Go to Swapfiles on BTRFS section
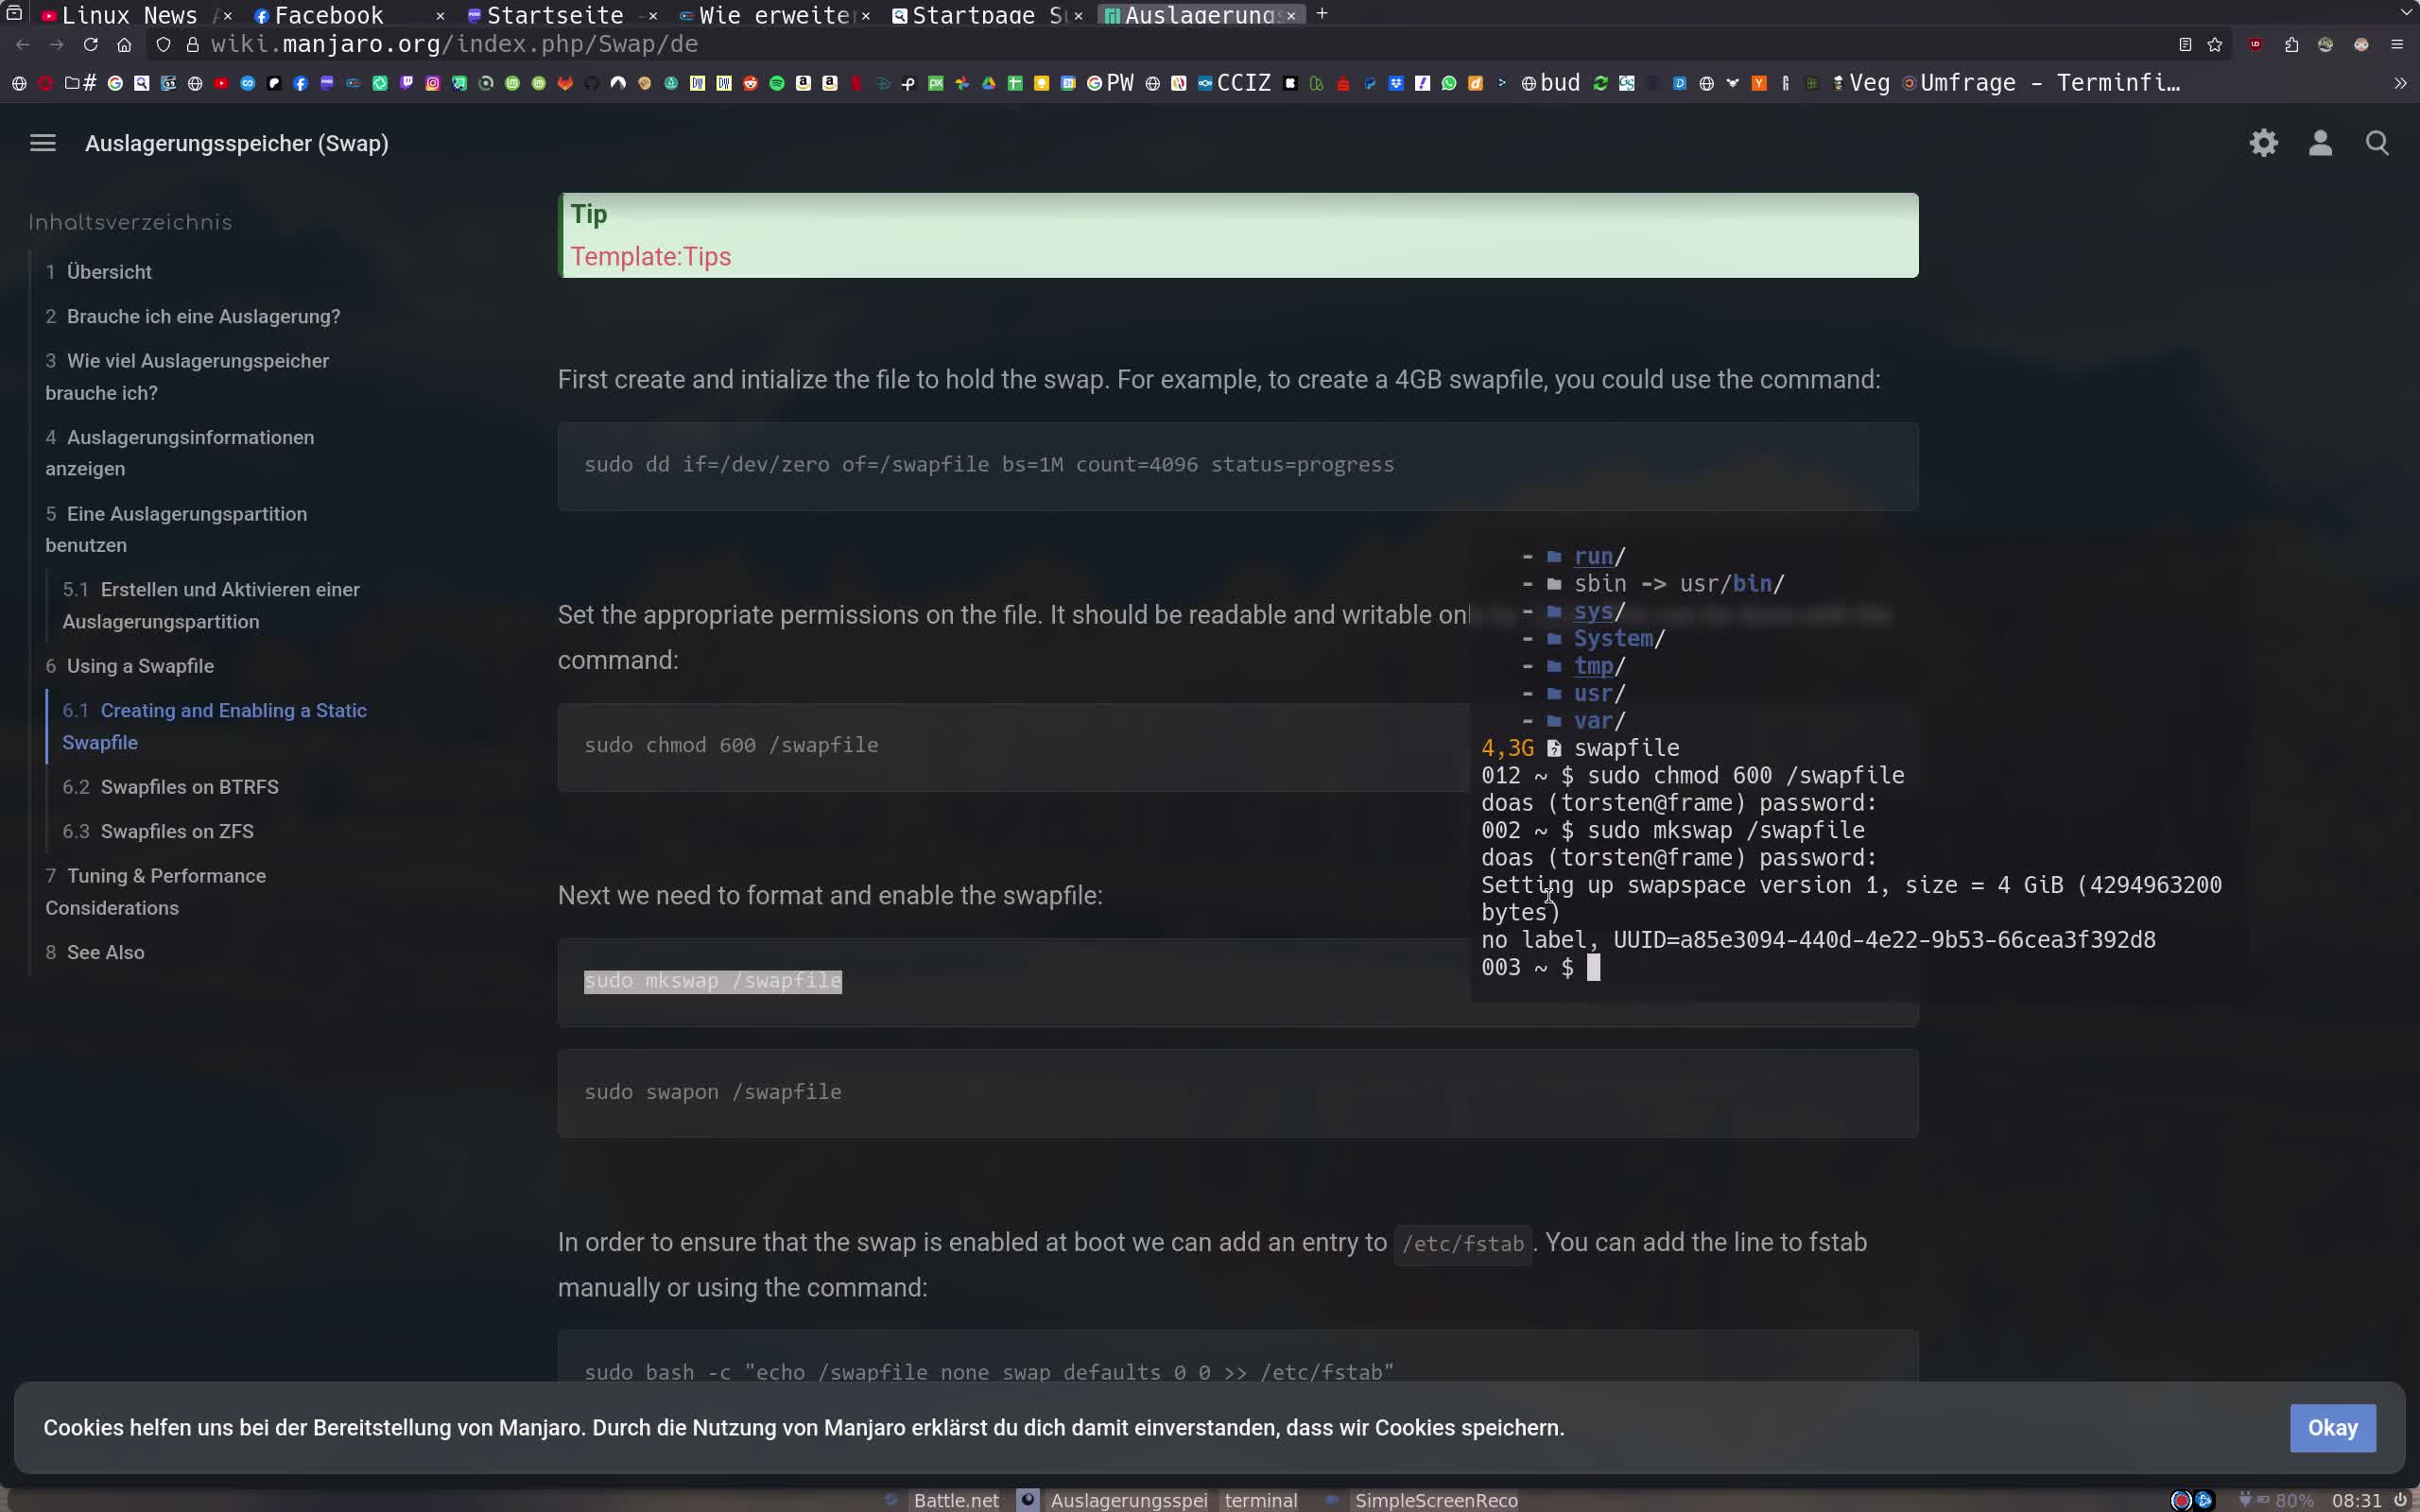Image resolution: width=2420 pixels, height=1512 pixels. (x=189, y=787)
